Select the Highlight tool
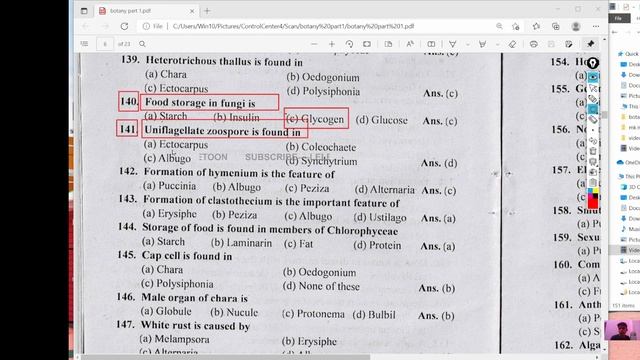This screenshot has width=640, height=360. [x=482, y=44]
